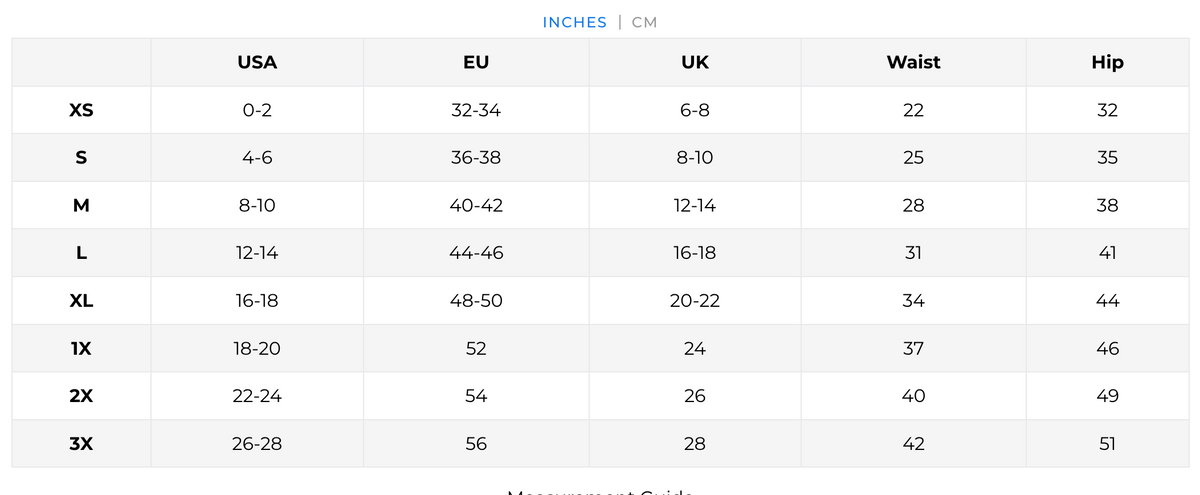The width and height of the screenshot is (1200, 495).
Task: Click the Waist column header
Action: (x=913, y=62)
